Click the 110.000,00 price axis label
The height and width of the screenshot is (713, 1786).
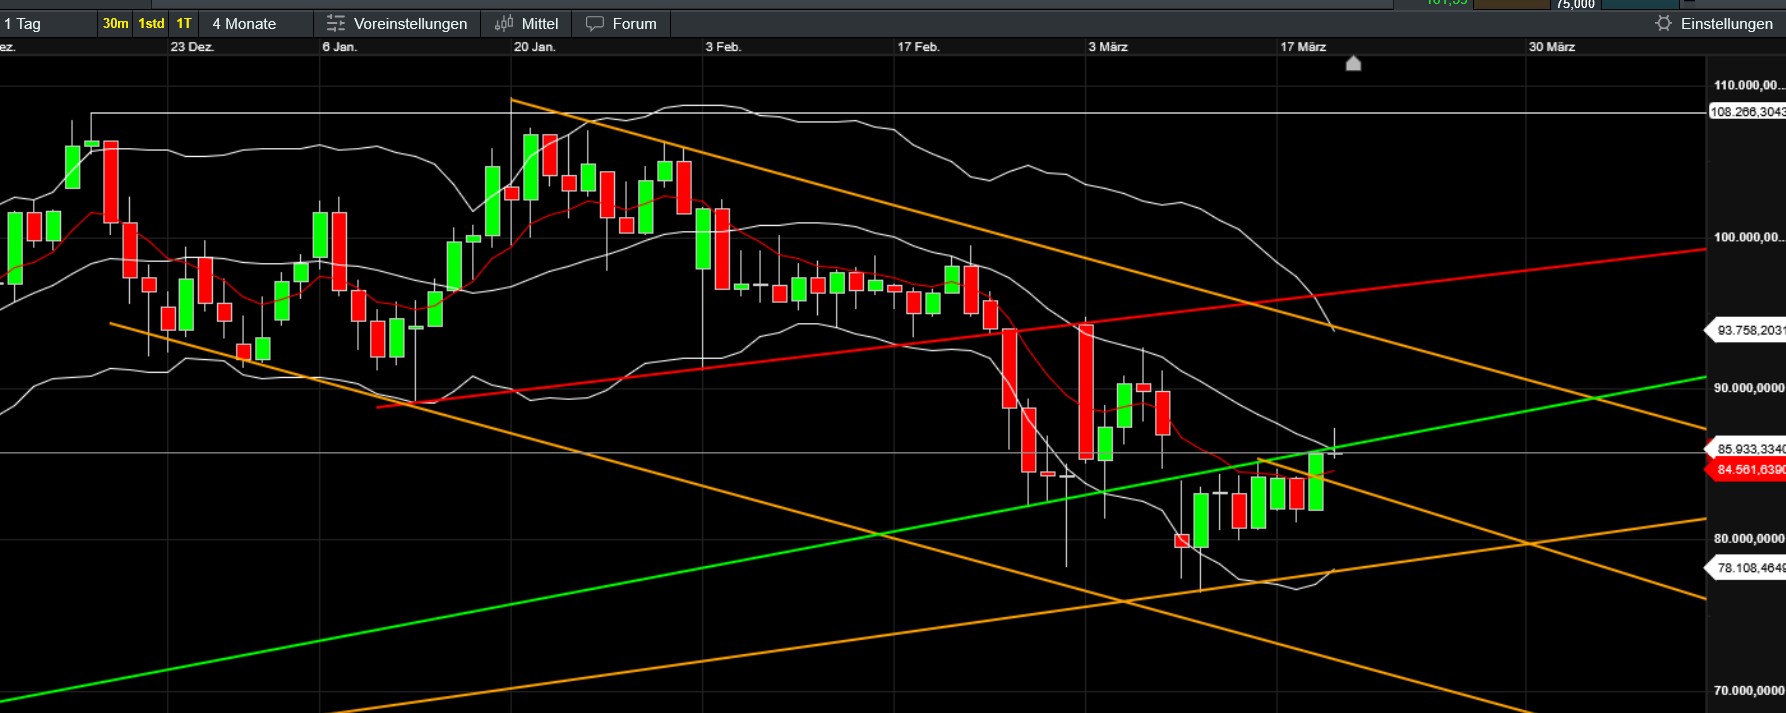1748,85
